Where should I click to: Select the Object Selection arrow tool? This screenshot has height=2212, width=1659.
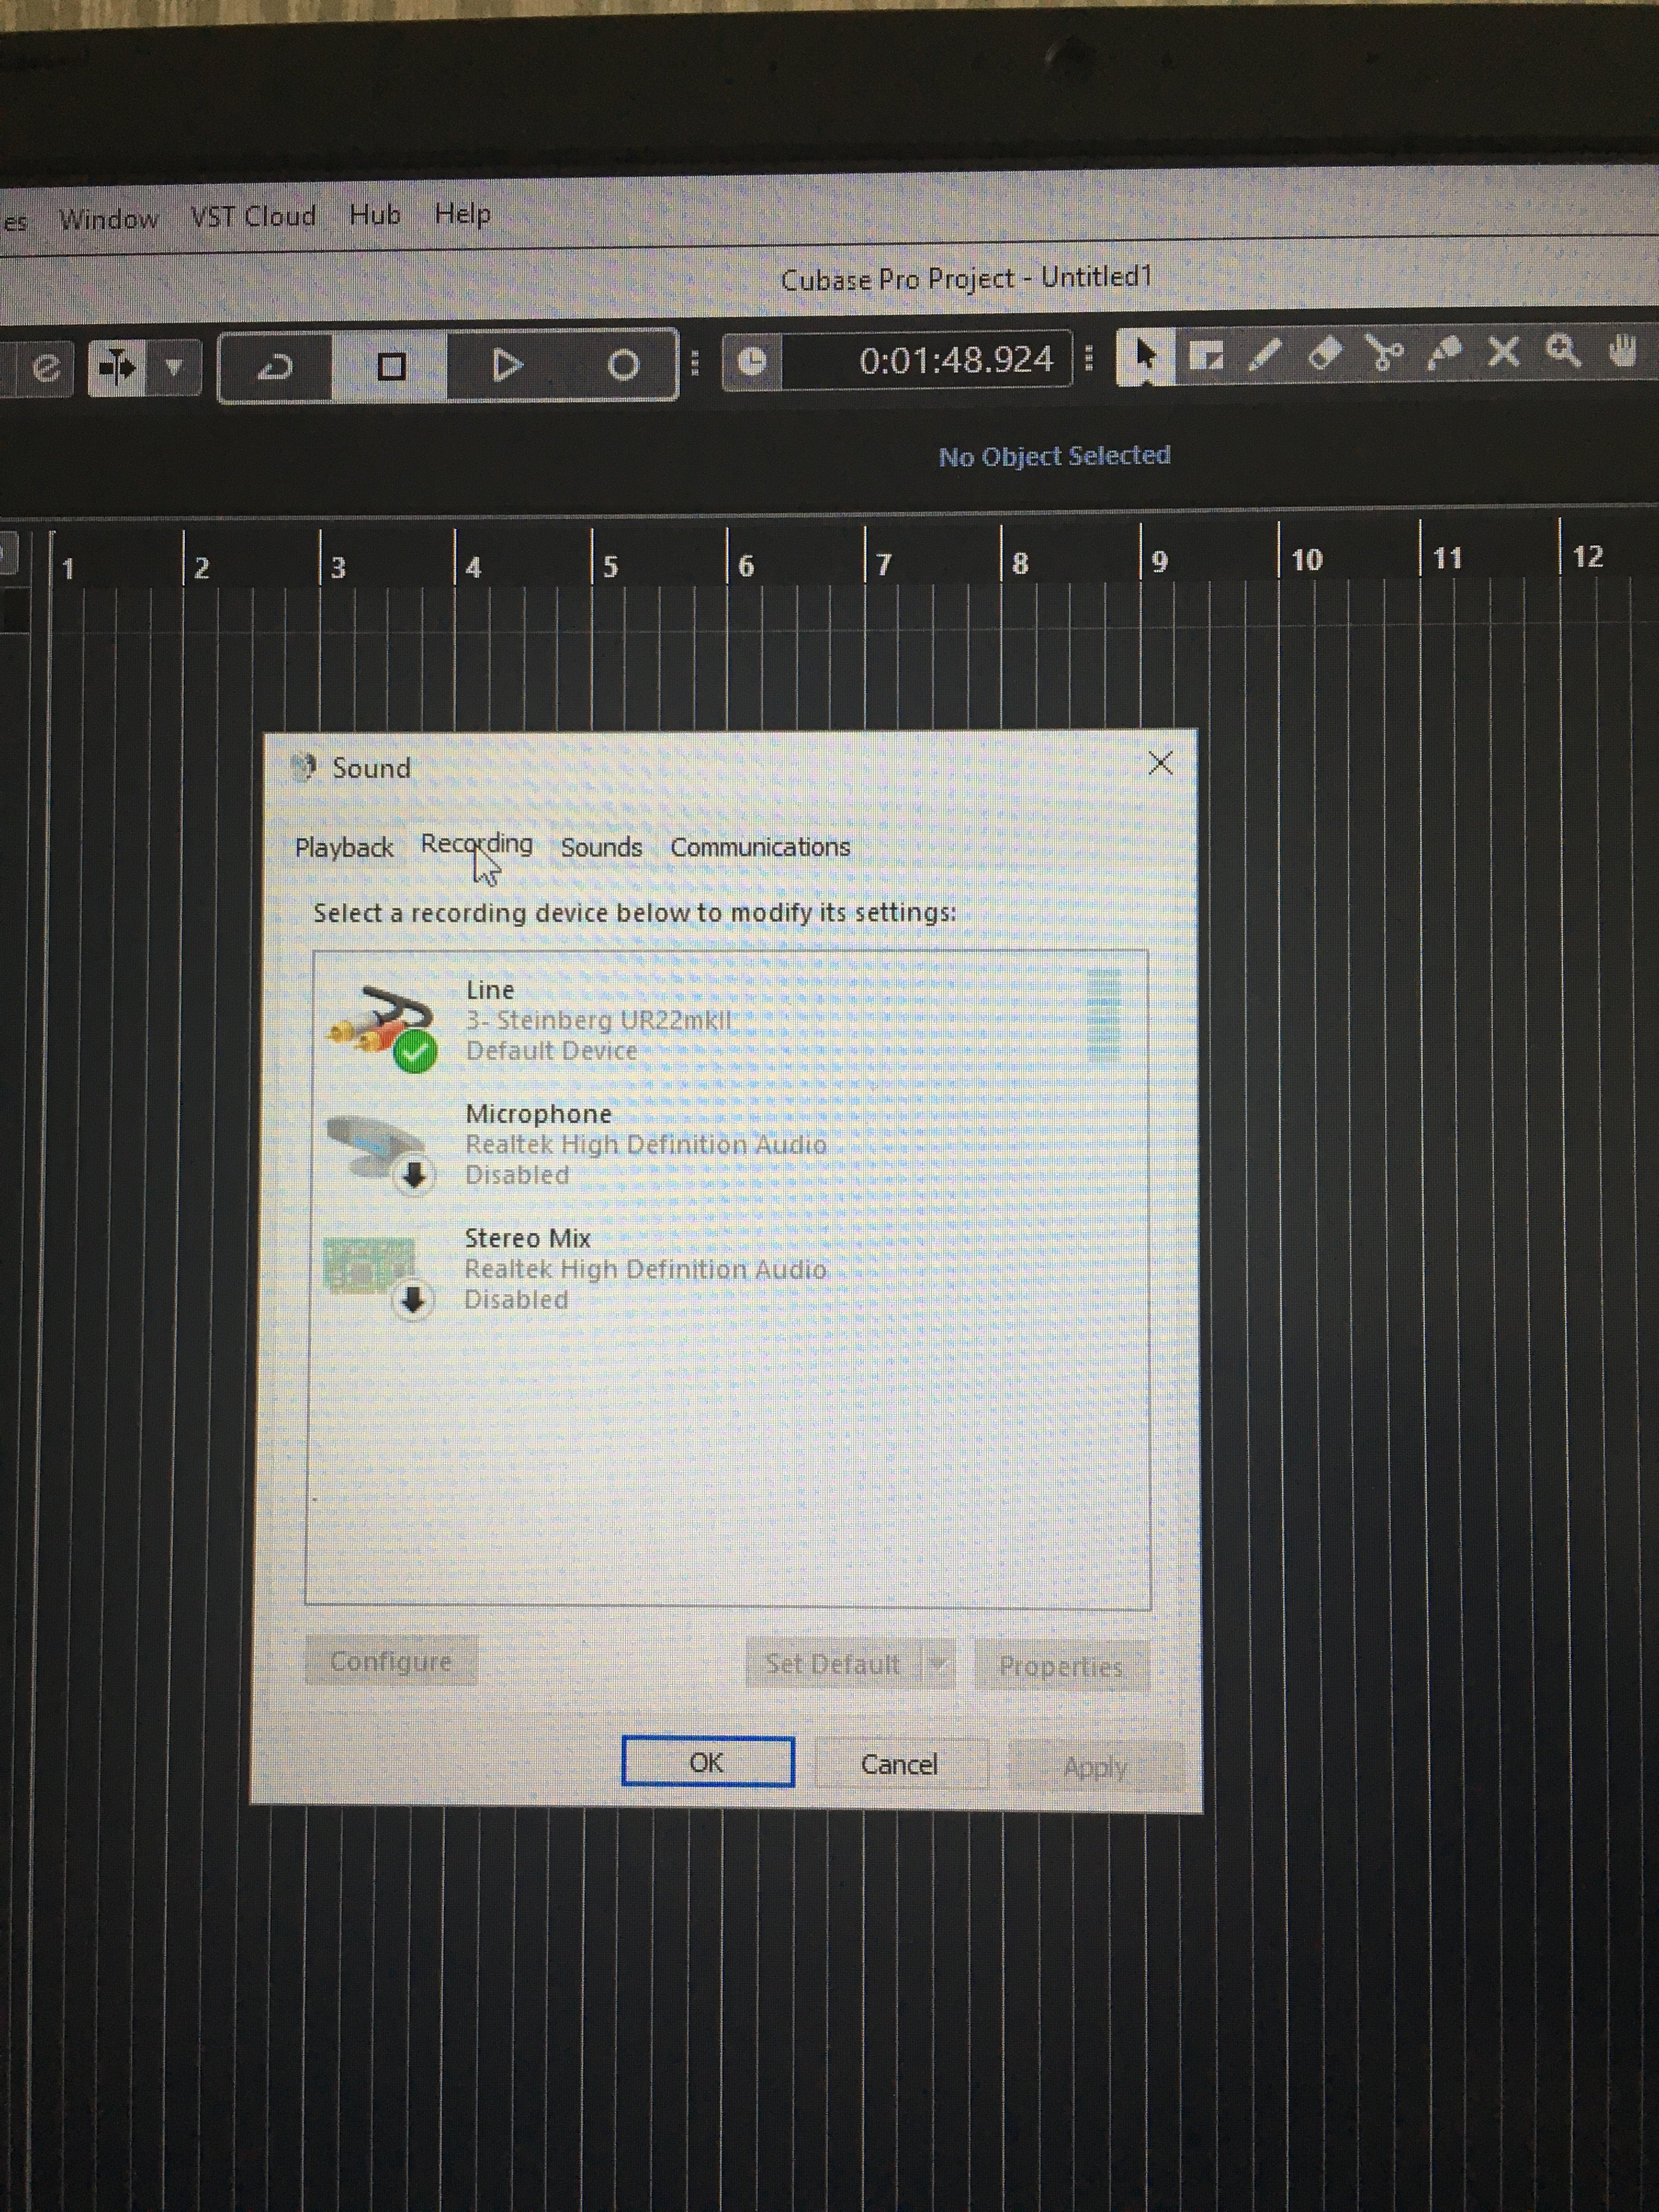tap(1145, 355)
